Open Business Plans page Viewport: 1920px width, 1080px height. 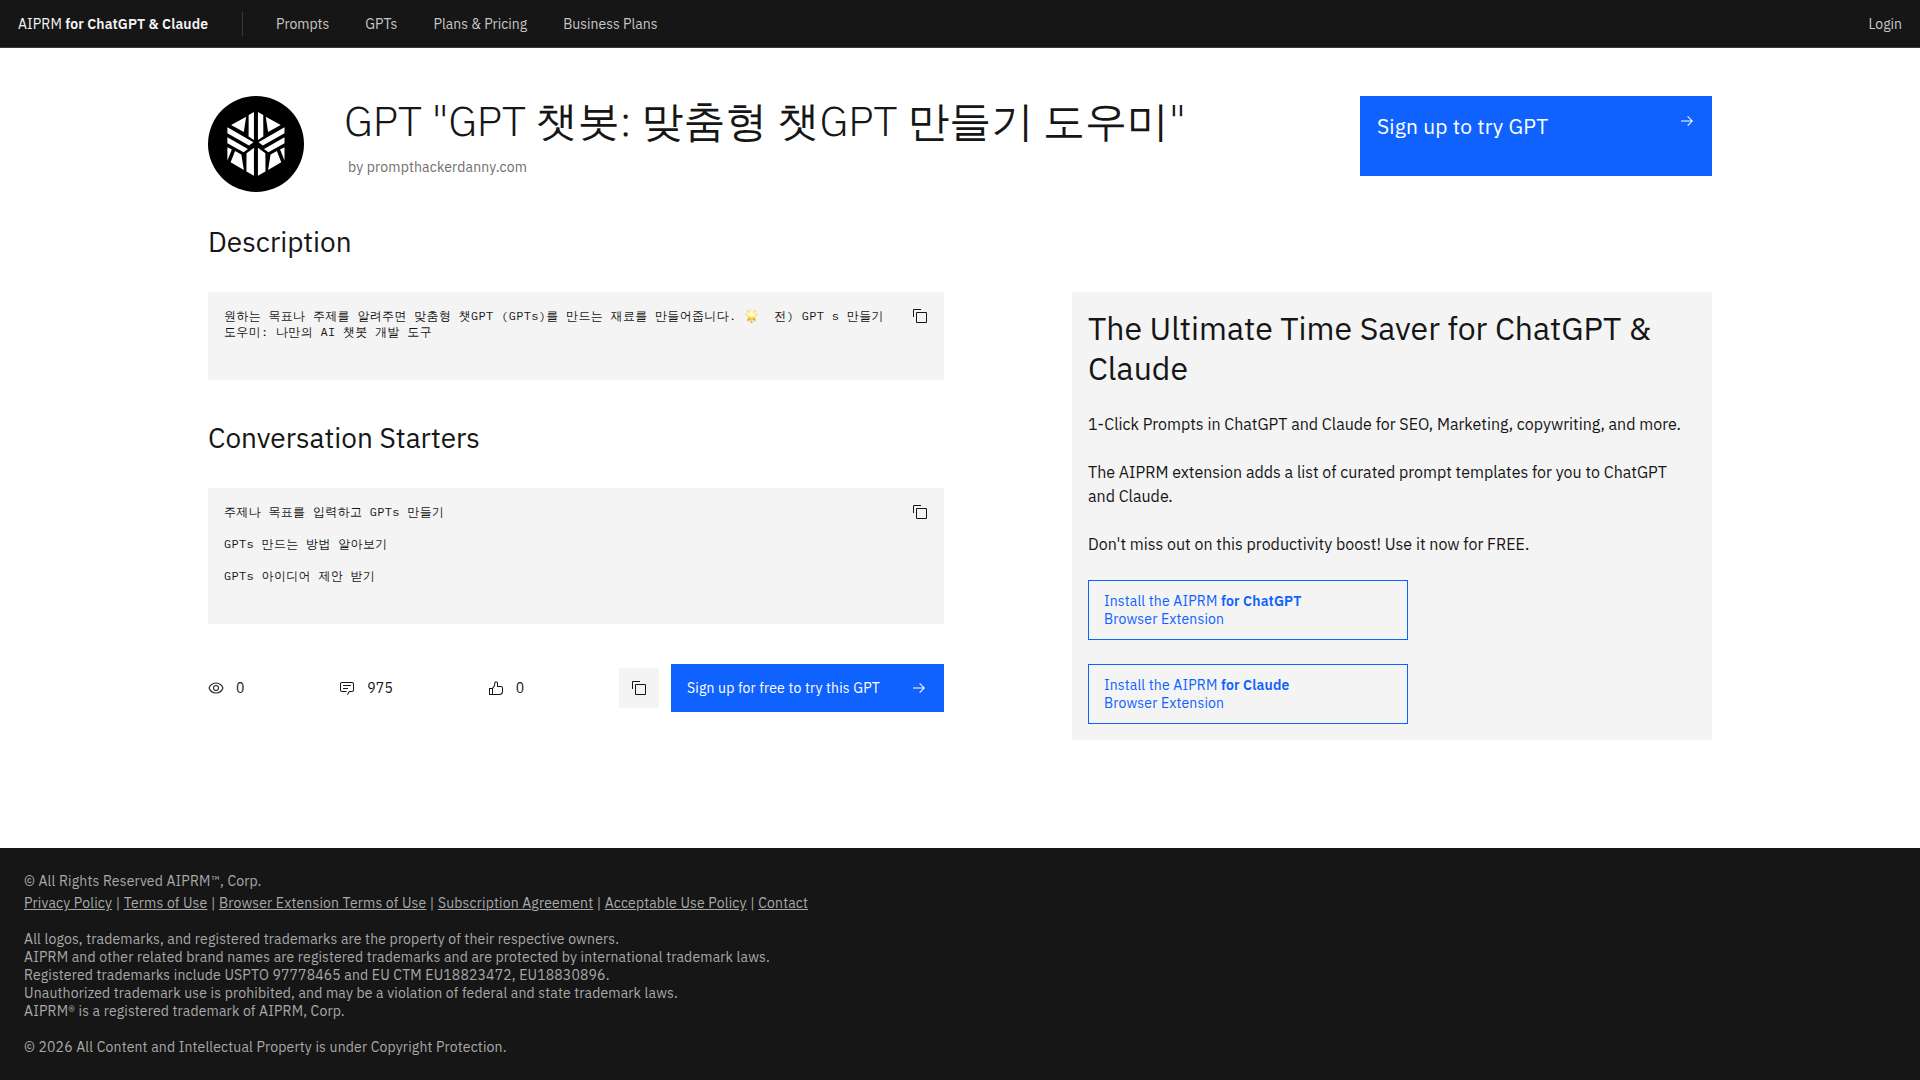610,24
